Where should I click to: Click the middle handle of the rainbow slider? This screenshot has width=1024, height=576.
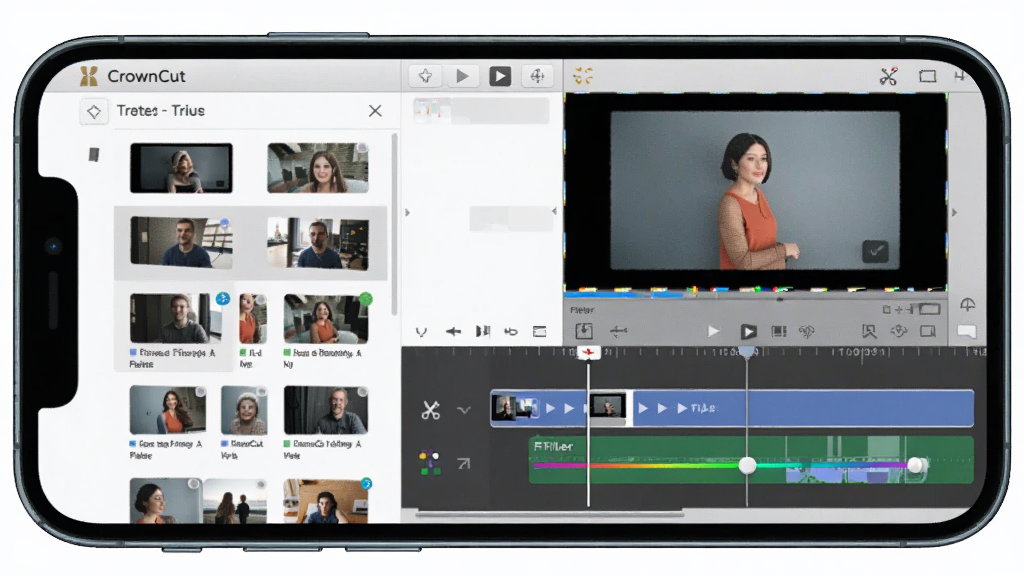point(747,465)
